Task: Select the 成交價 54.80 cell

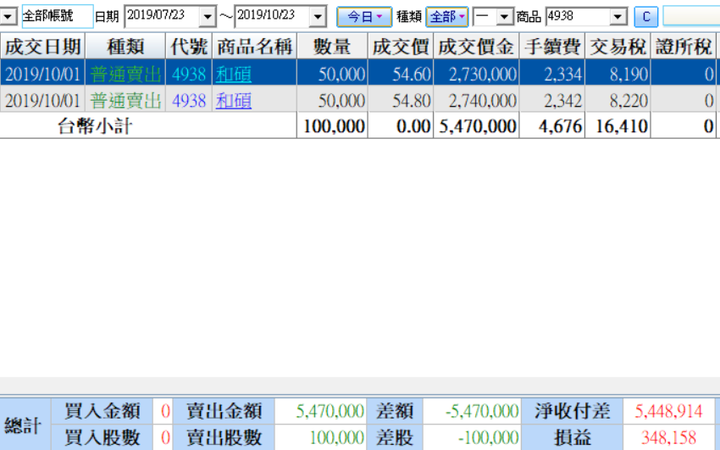Action: [400, 101]
